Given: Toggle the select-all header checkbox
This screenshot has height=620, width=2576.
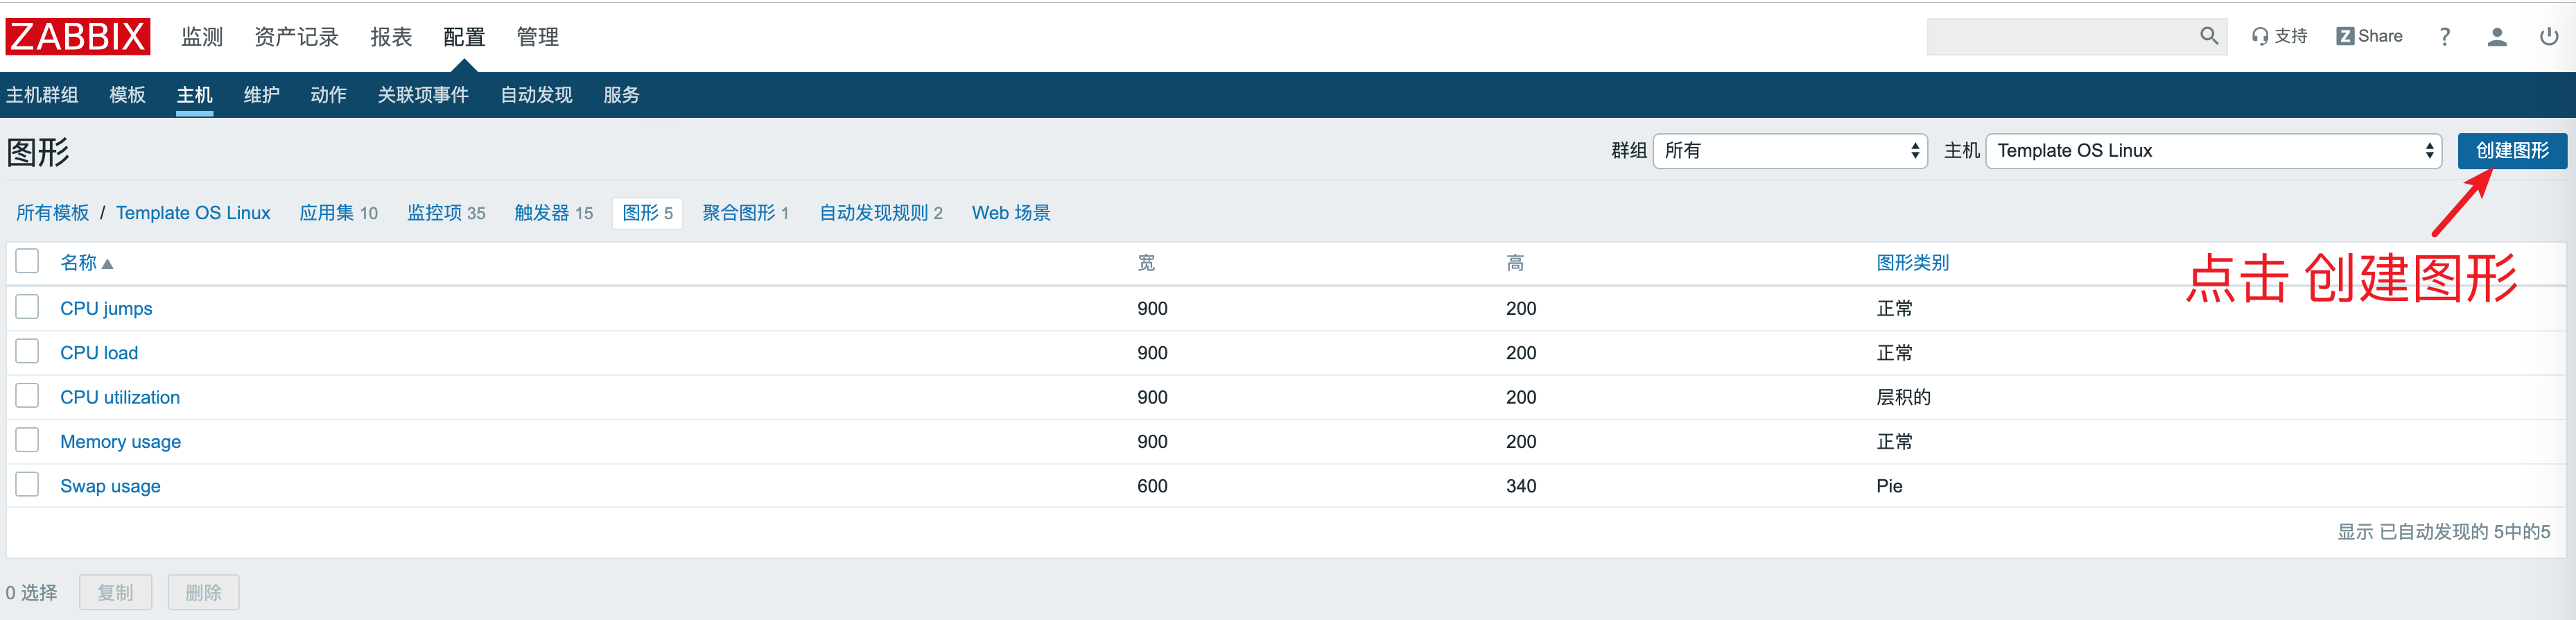Looking at the screenshot, I should point(27,262).
